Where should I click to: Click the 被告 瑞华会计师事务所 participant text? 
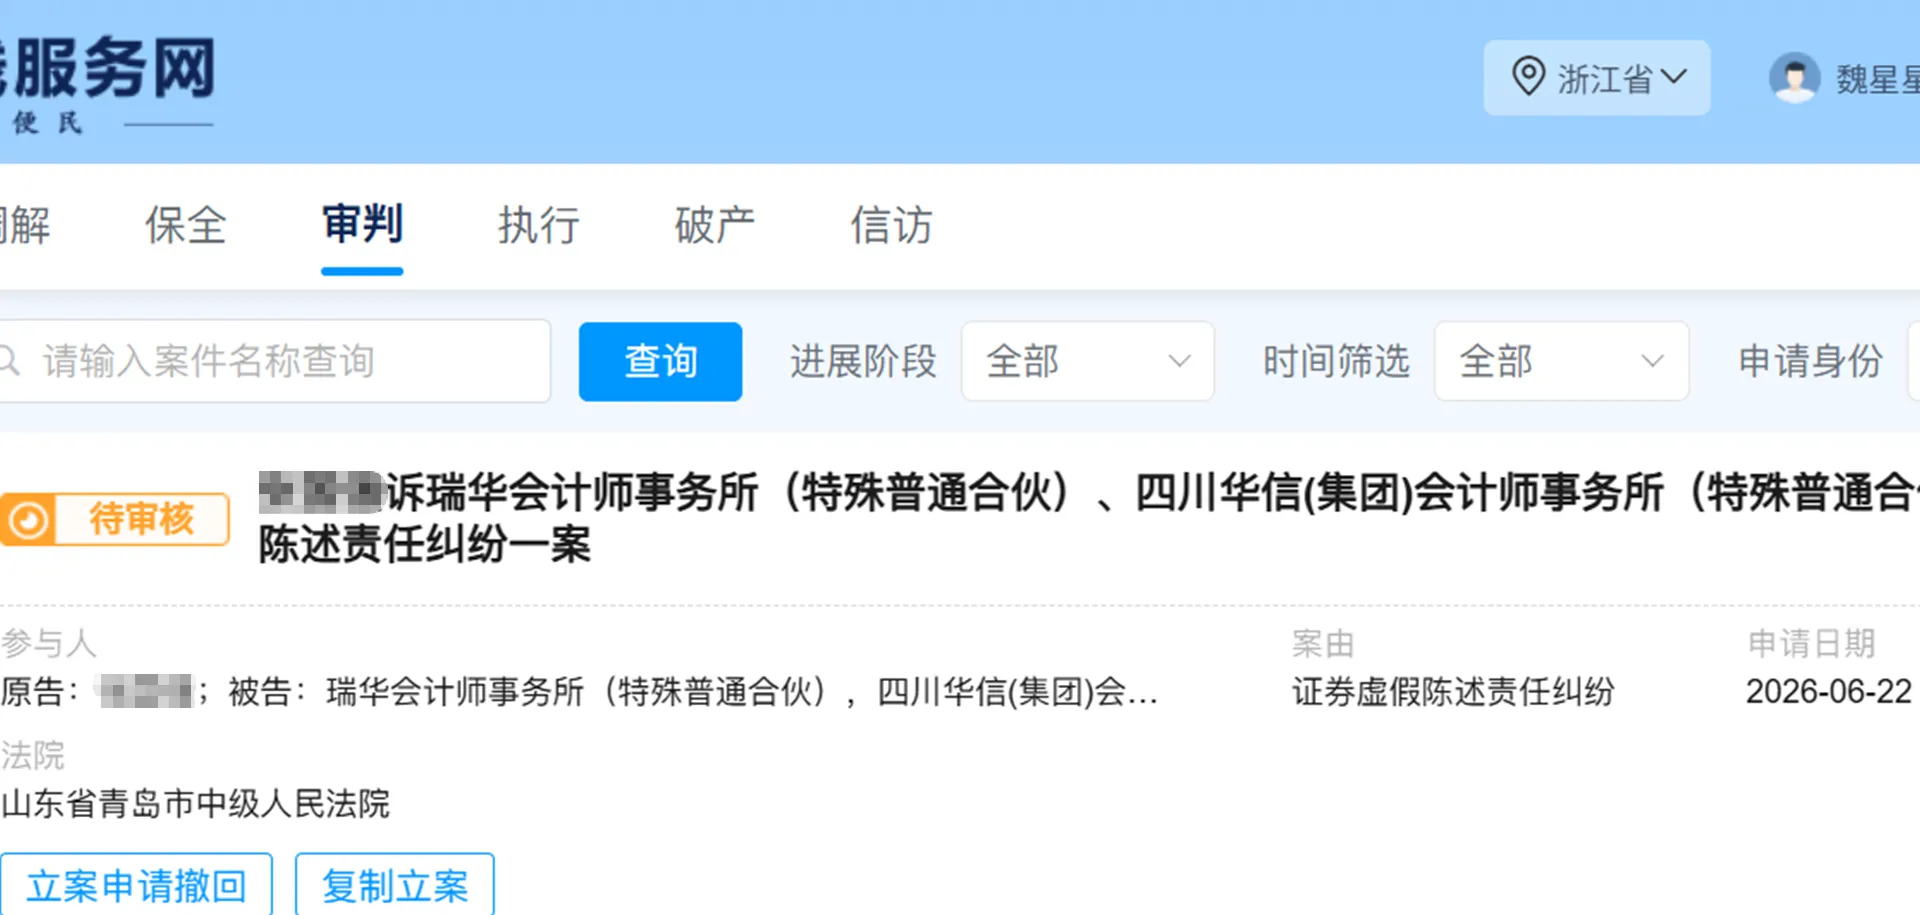pos(694,691)
